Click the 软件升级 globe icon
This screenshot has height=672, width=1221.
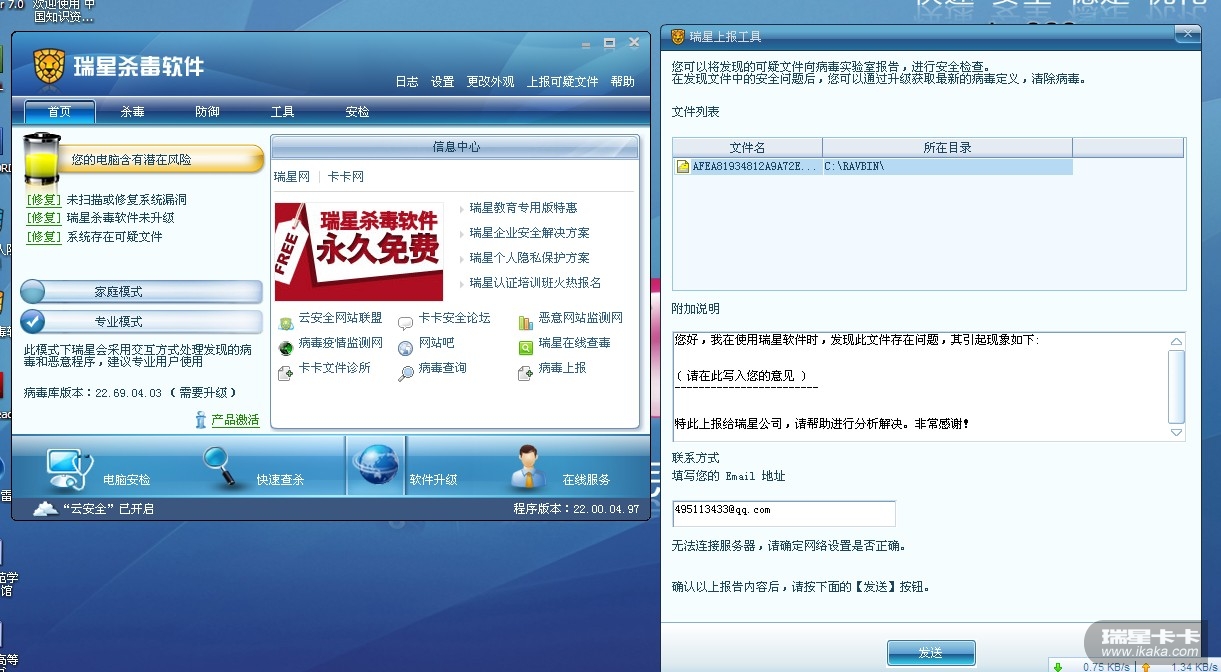point(376,466)
